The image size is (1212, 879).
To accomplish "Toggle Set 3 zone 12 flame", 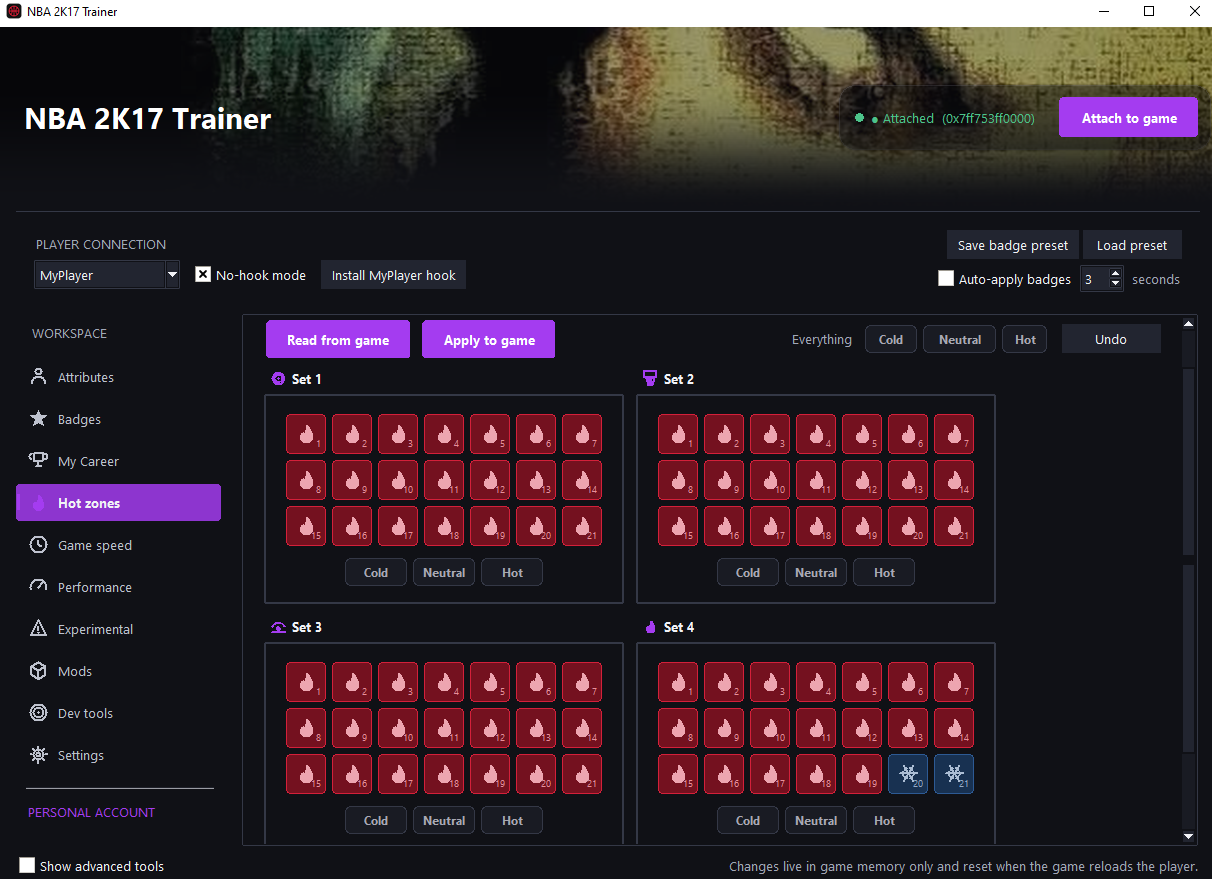I will (x=490, y=728).
